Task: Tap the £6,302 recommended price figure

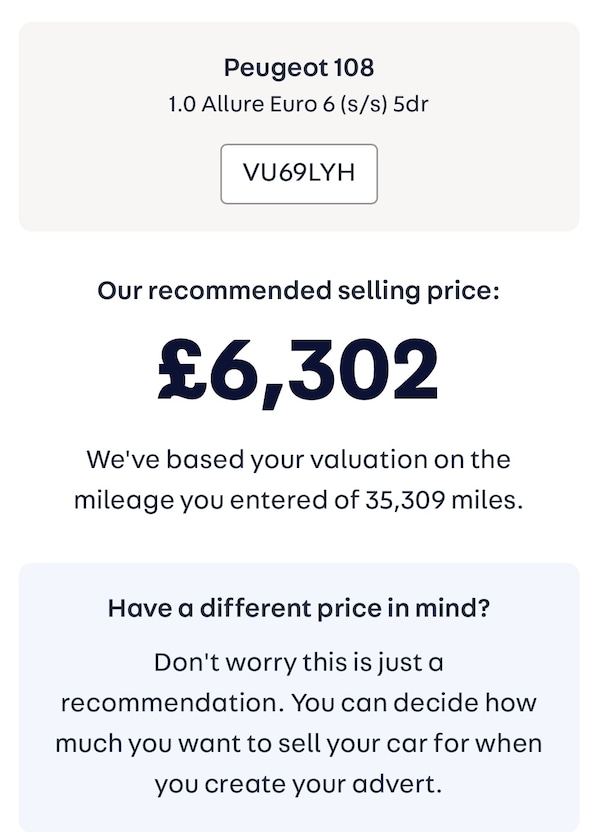Action: click(299, 371)
